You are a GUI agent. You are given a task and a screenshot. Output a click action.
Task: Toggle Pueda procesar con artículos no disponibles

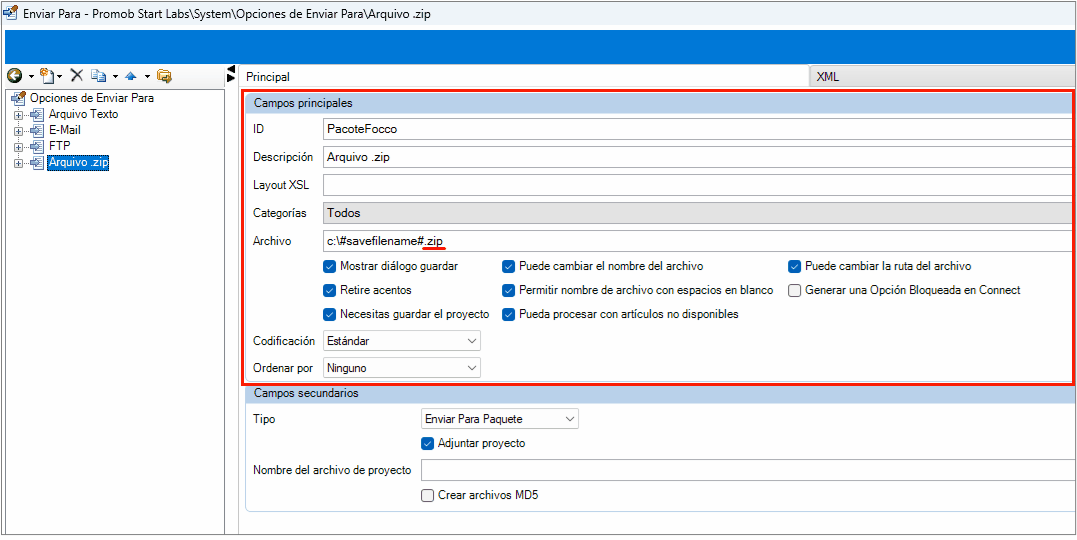508,314
